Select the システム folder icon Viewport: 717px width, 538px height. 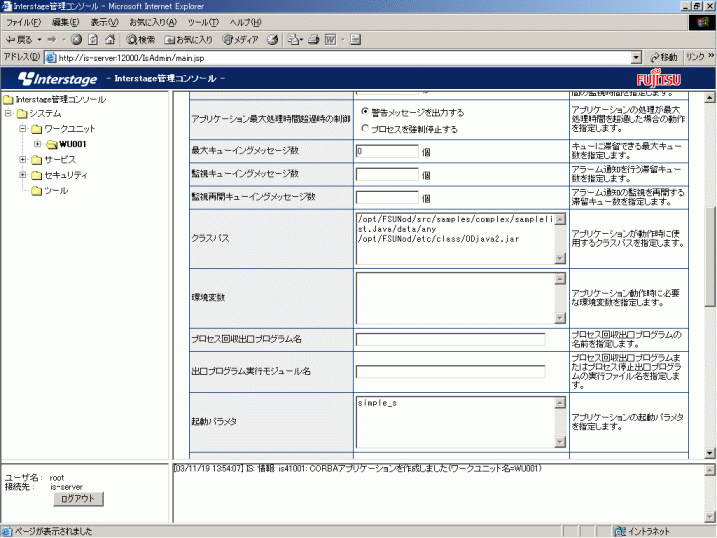[x=22, y=114]
